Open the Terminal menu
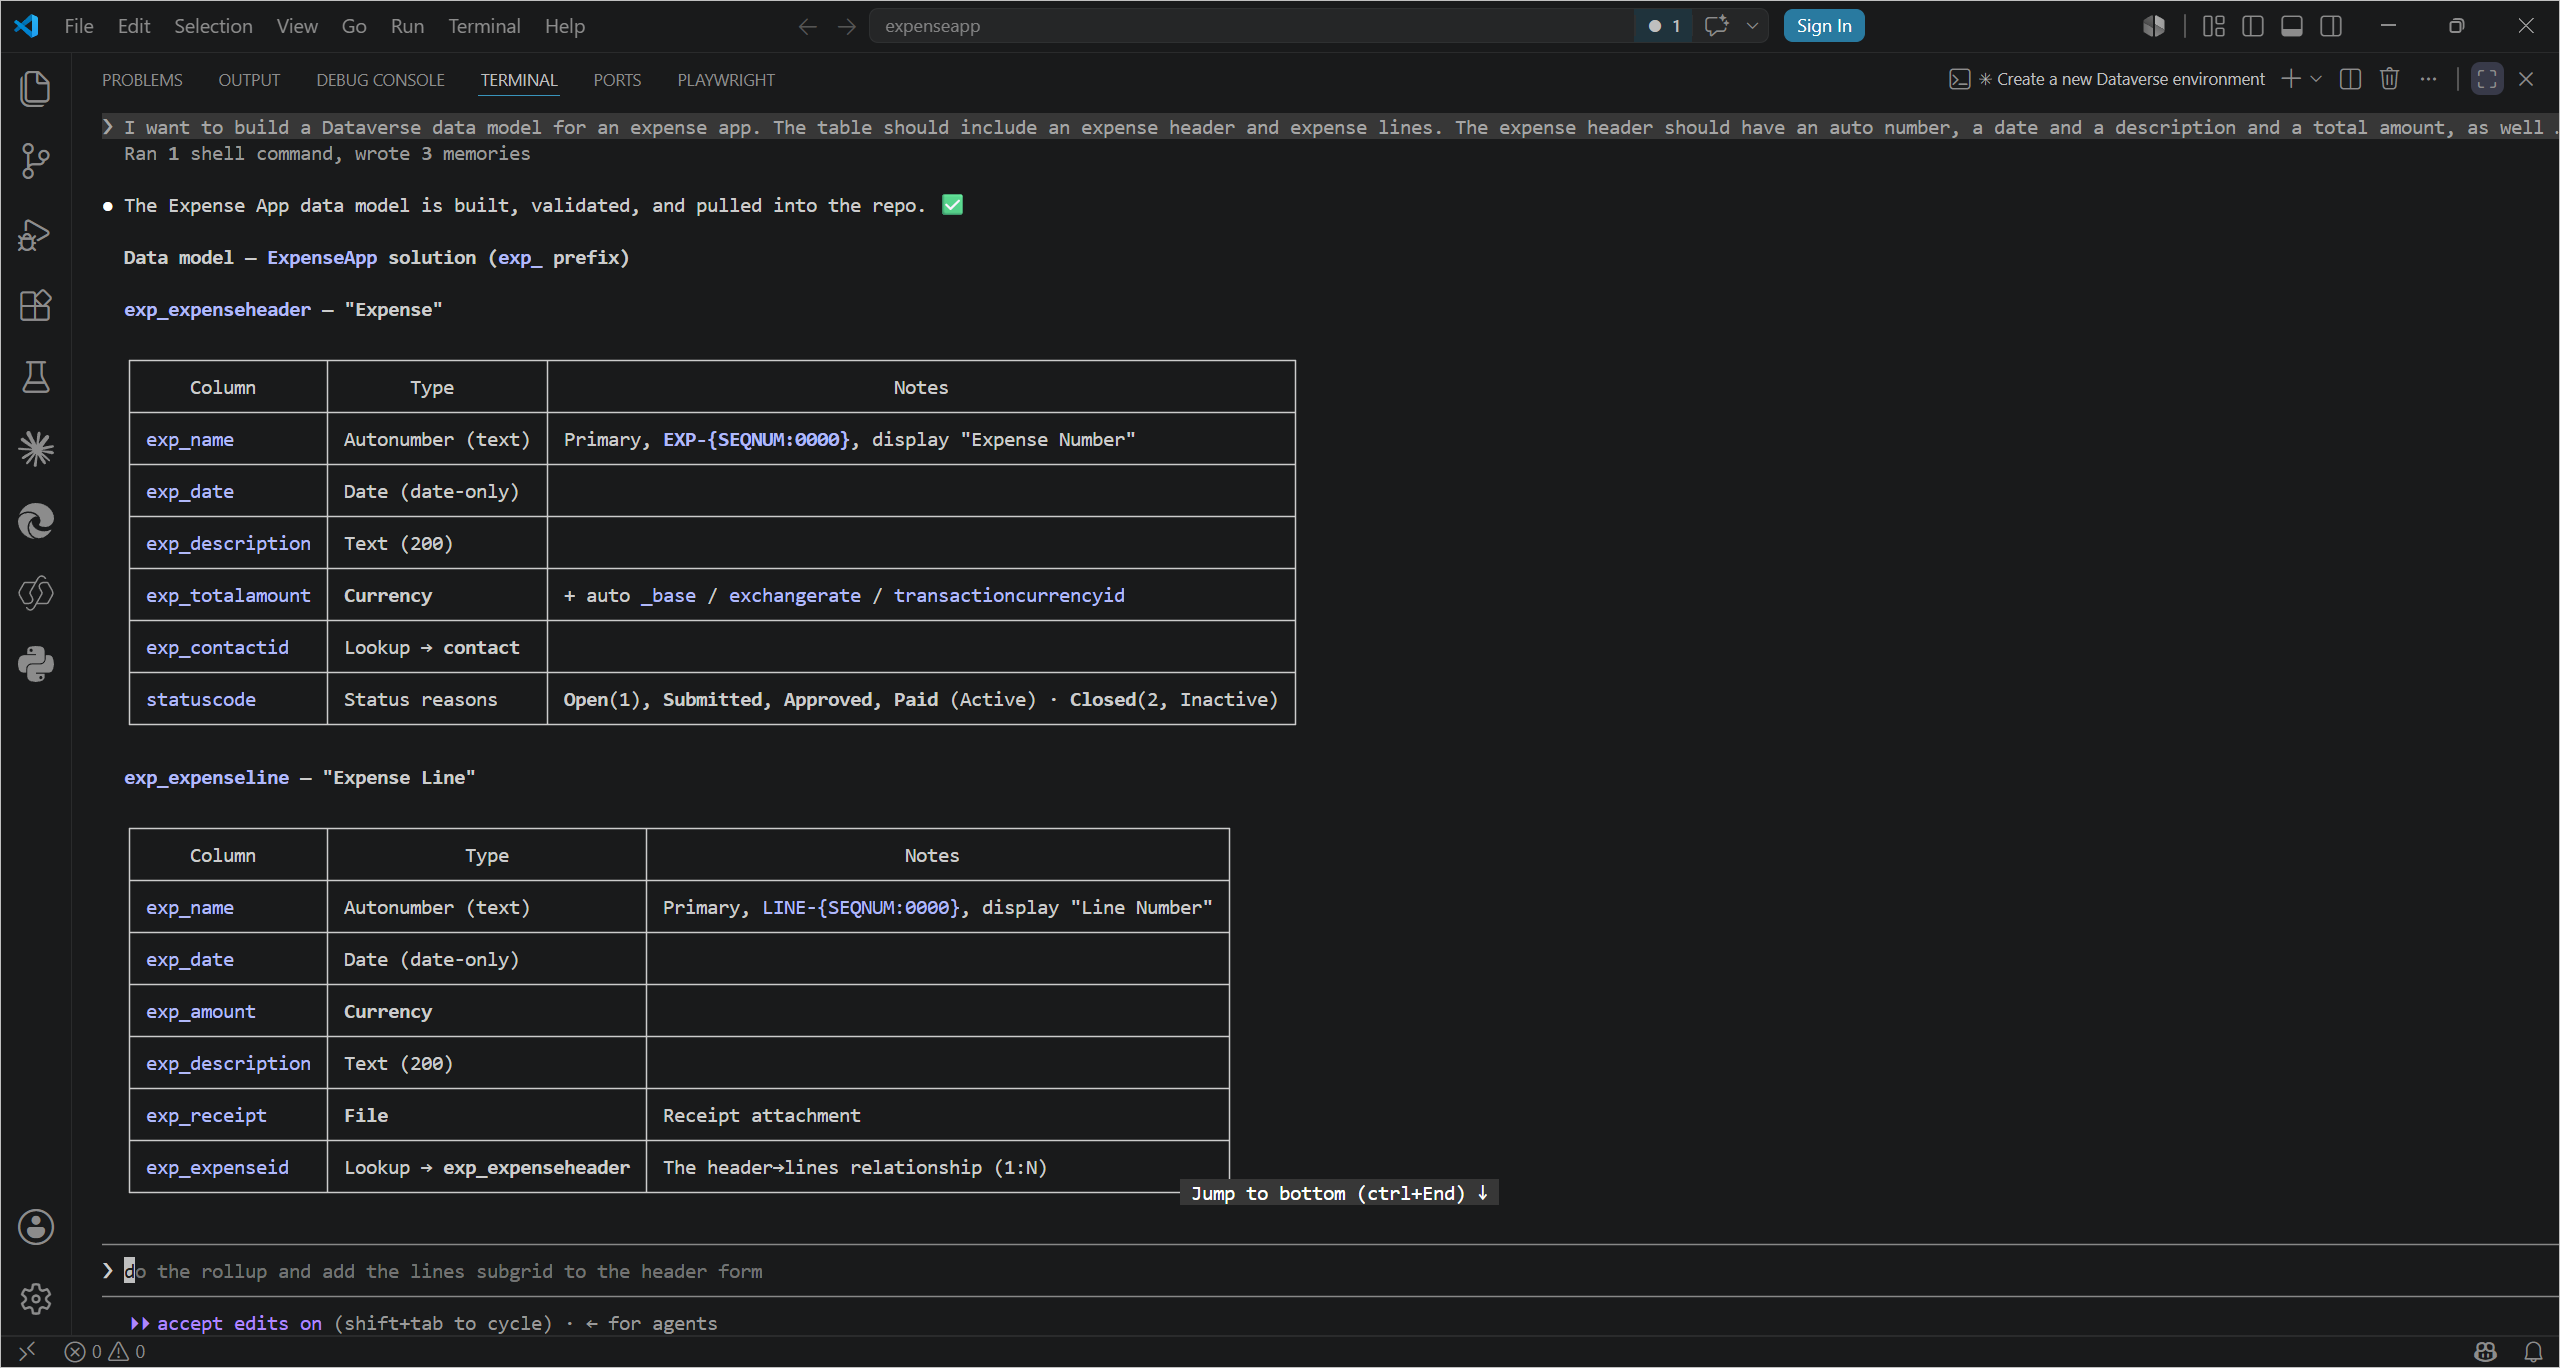Viewport: 2560px width, 1368px height. [484, 26]
